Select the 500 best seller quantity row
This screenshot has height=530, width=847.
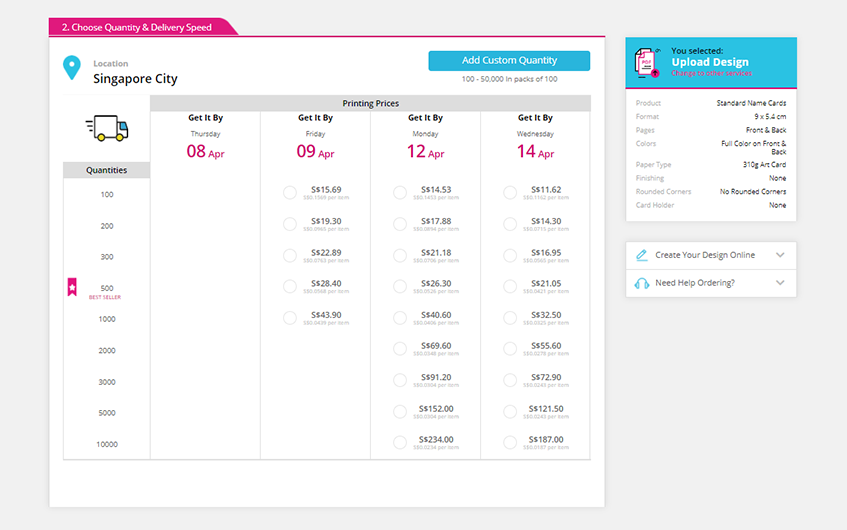tap(107, 288)
